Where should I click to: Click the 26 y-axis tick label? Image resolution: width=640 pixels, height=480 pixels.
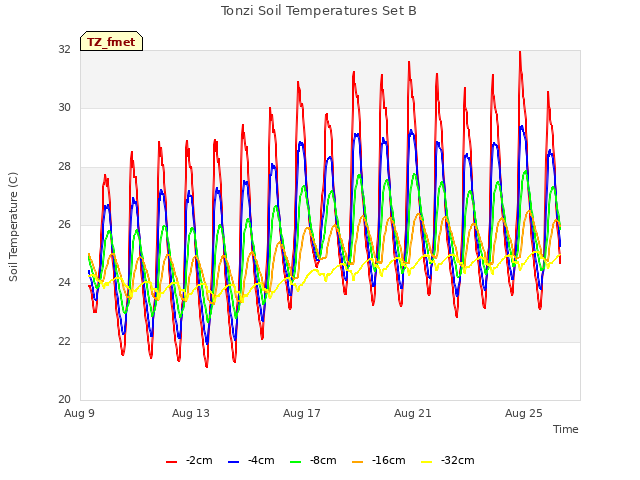(64, 224)
